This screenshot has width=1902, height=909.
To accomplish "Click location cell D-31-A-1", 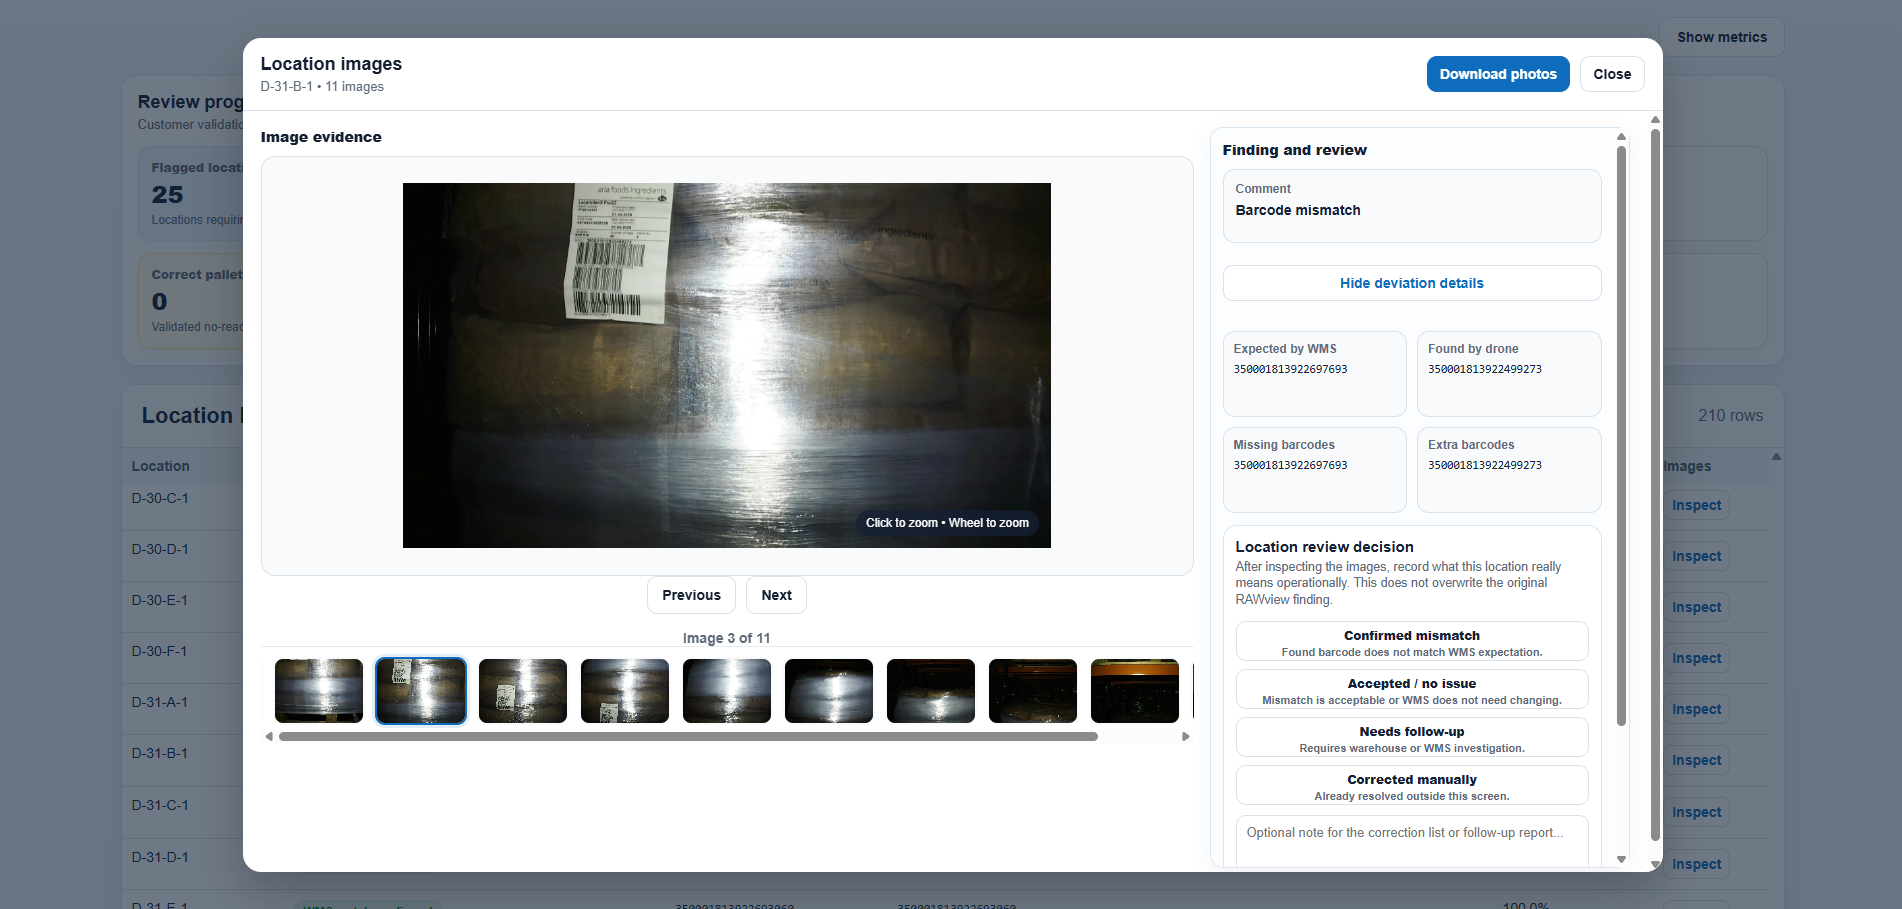I will pyautogui.click(x=160, y=702).
